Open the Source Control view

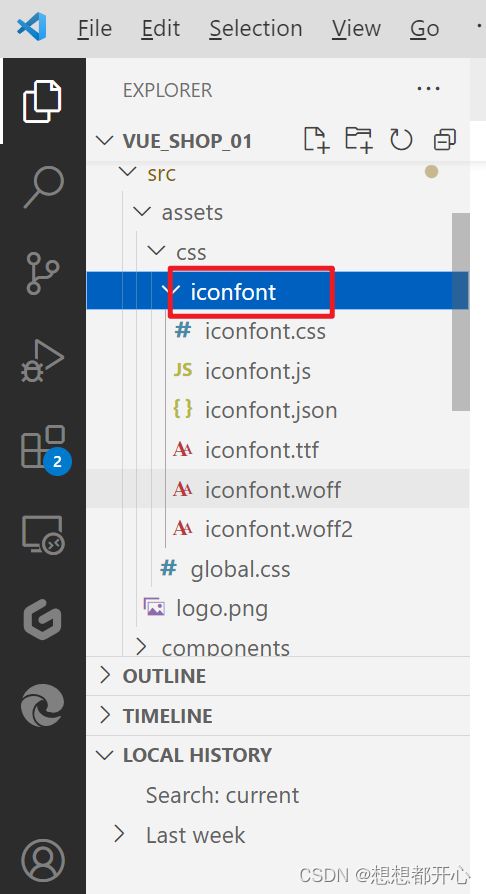[x=43, y=274]
